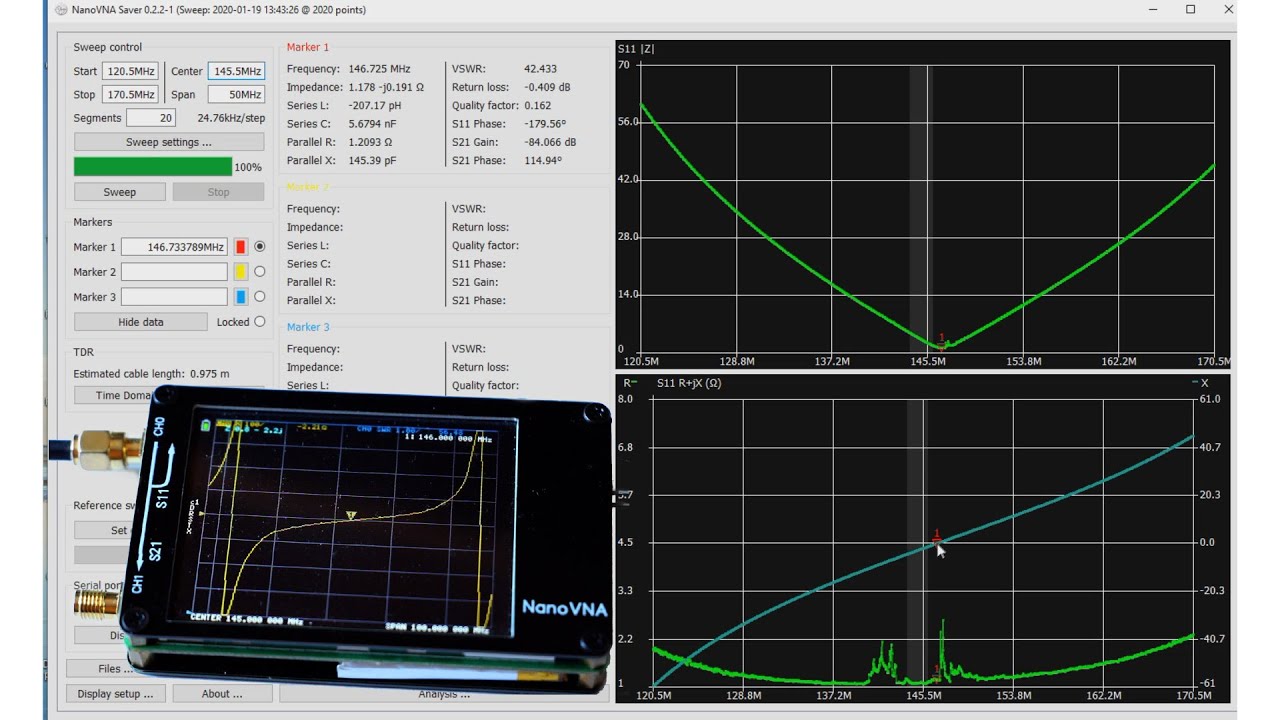
Task: Click the Segments count field
Action: tap(151, 118)
